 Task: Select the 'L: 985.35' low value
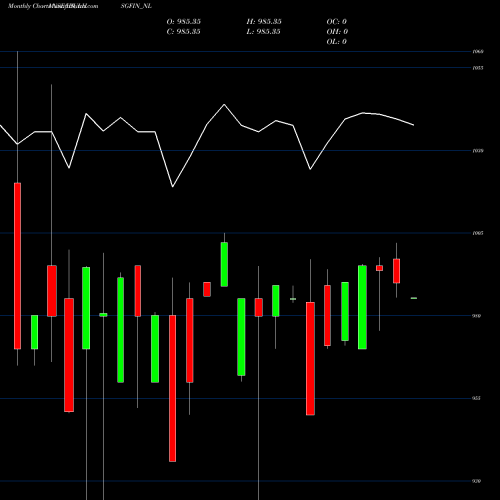point(263,32)
